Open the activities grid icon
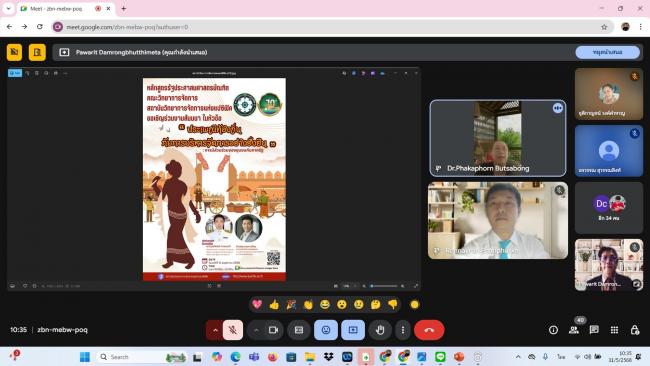Screen dimensions: 650x366 pos(614,330)
